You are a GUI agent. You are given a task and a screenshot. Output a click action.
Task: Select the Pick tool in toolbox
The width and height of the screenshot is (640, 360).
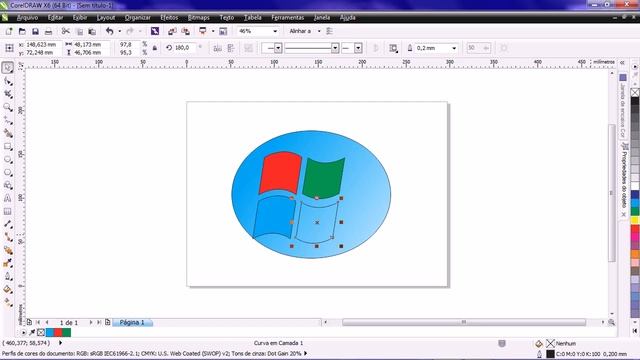[x=8, y=68]
